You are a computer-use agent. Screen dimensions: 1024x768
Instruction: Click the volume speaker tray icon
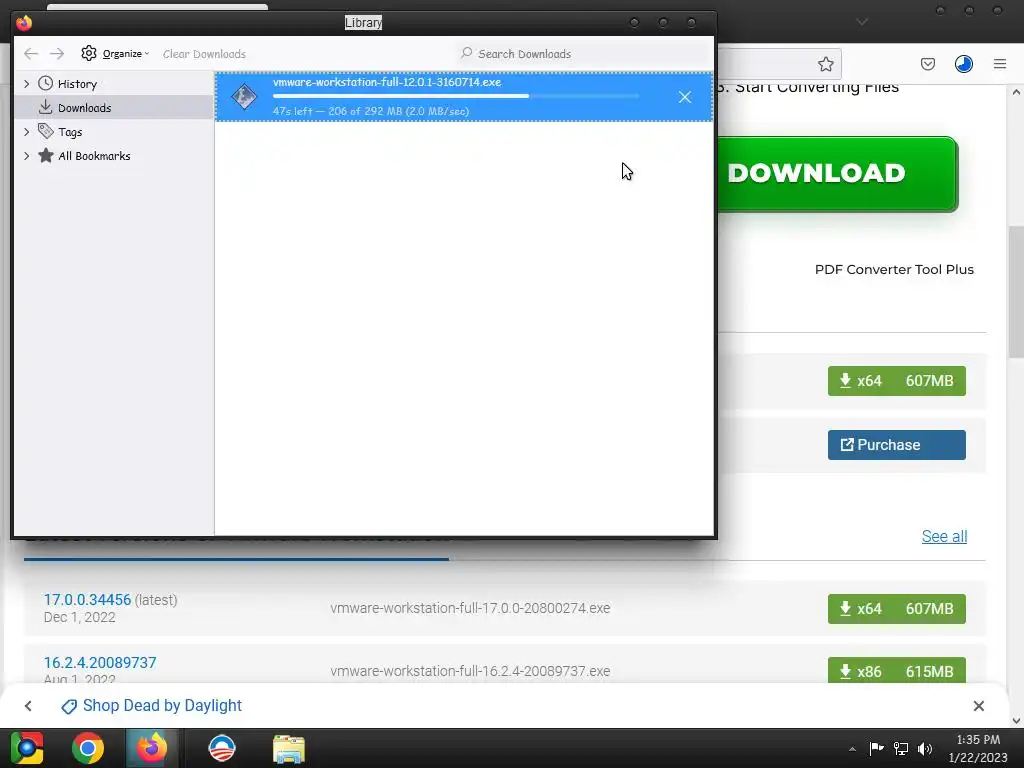[925, 749]
